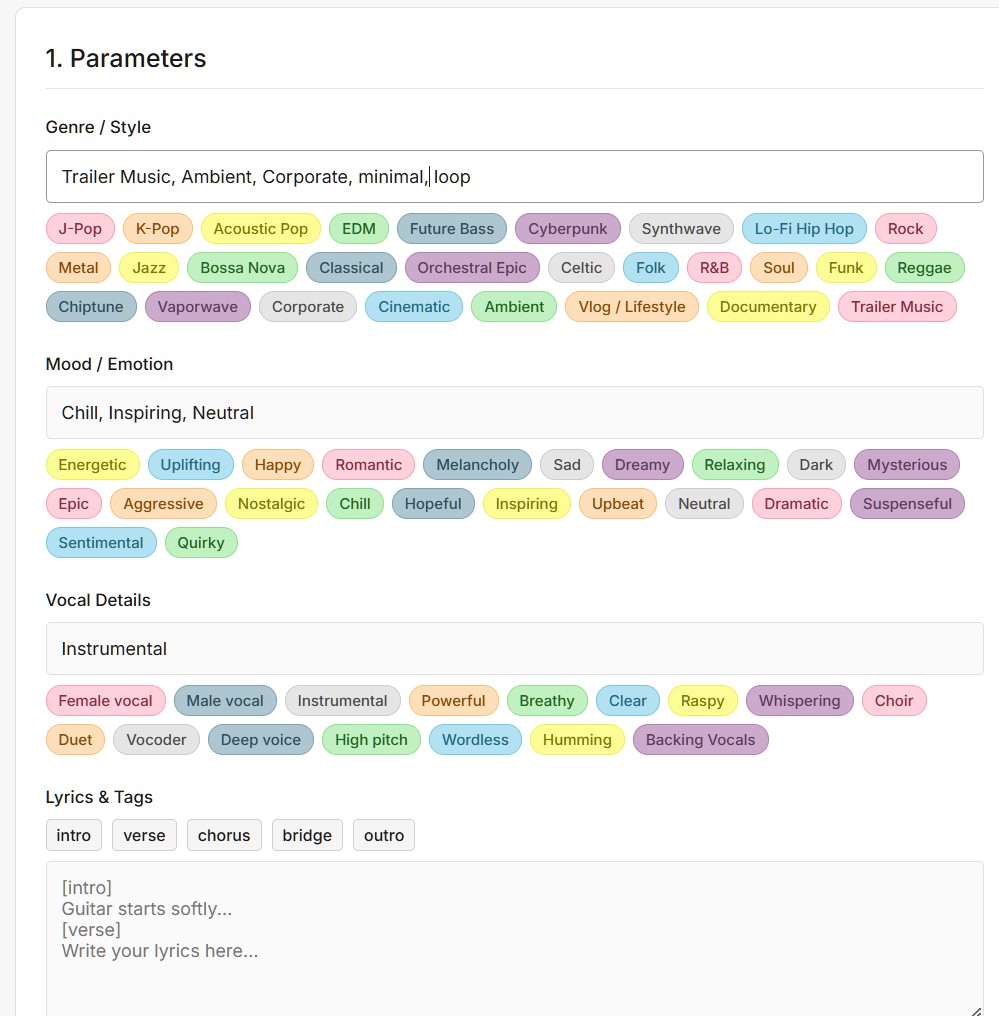Focus the Genre / Style text field
The height and width of the screenshot is (1016, 999).
coord(514,176)
